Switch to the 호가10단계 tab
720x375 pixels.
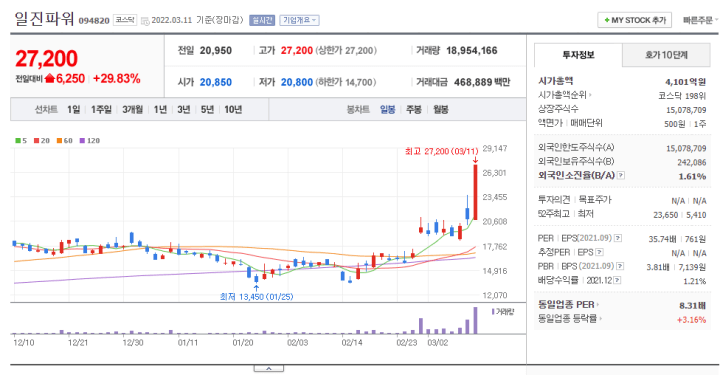[666, 55]
